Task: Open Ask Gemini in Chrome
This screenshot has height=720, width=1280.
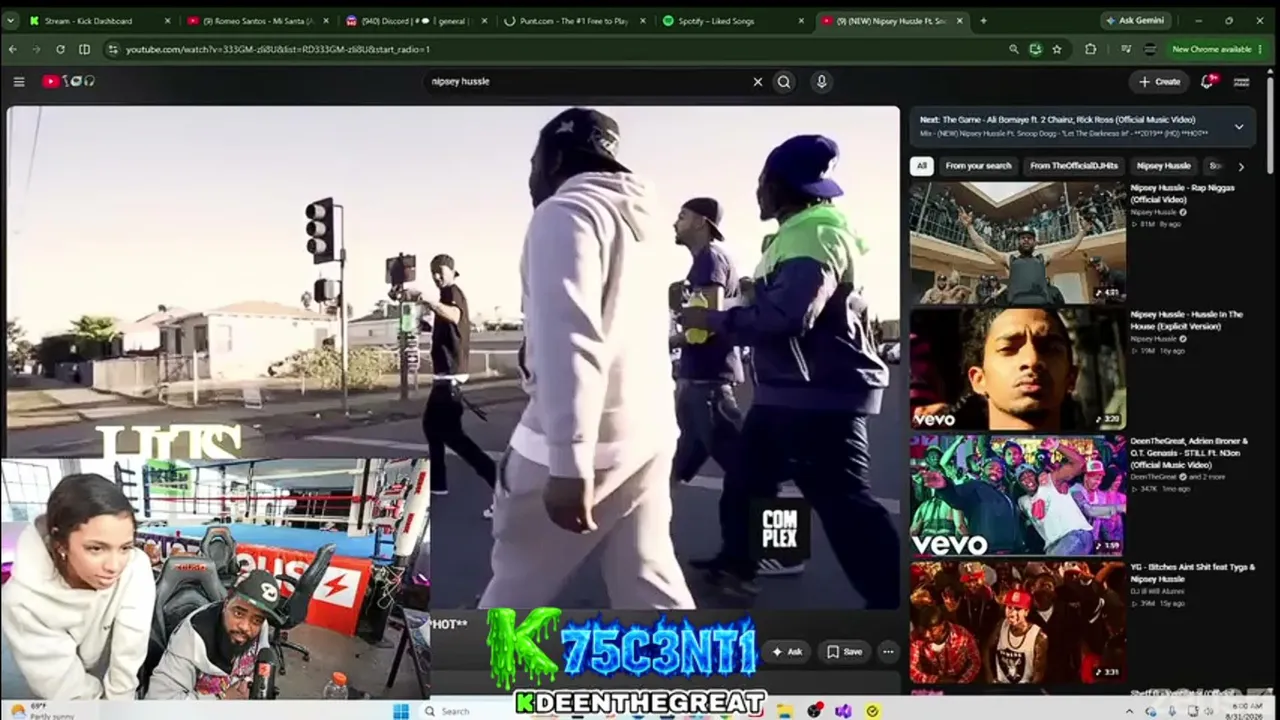Action: click(1138, 20)
